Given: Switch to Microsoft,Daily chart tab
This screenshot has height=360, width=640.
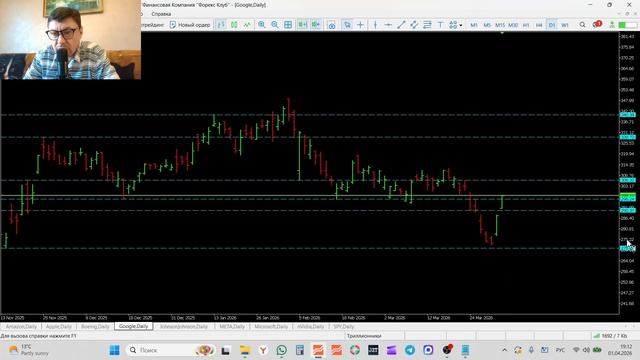Looking at the screenshot, I should [271, 327].
